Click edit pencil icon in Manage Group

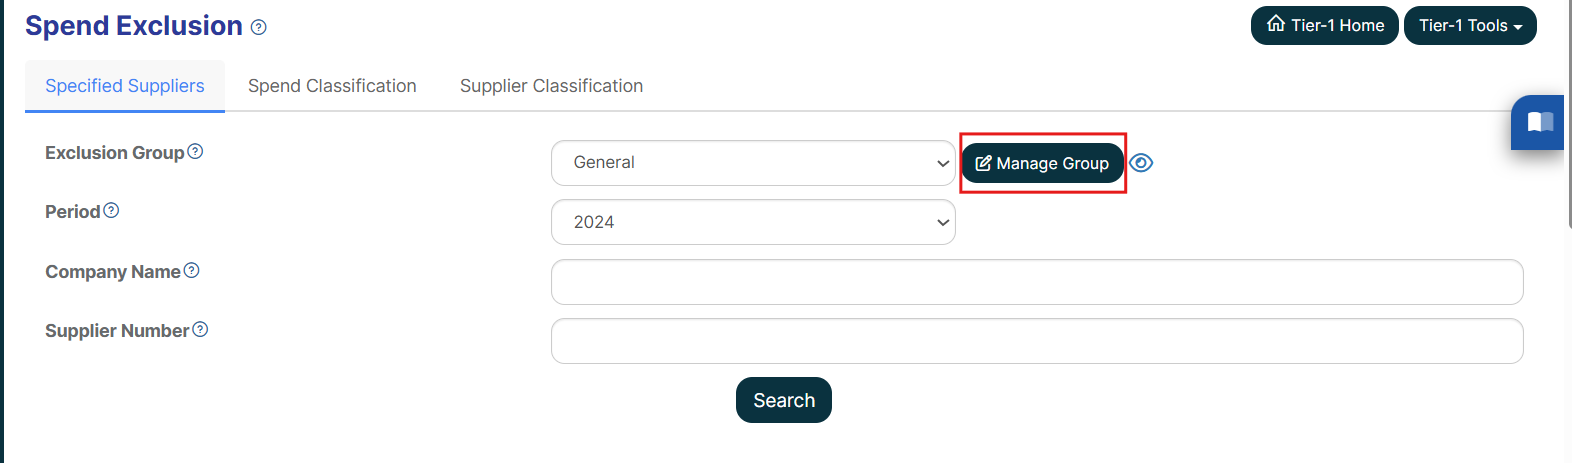tap(983, 163)
